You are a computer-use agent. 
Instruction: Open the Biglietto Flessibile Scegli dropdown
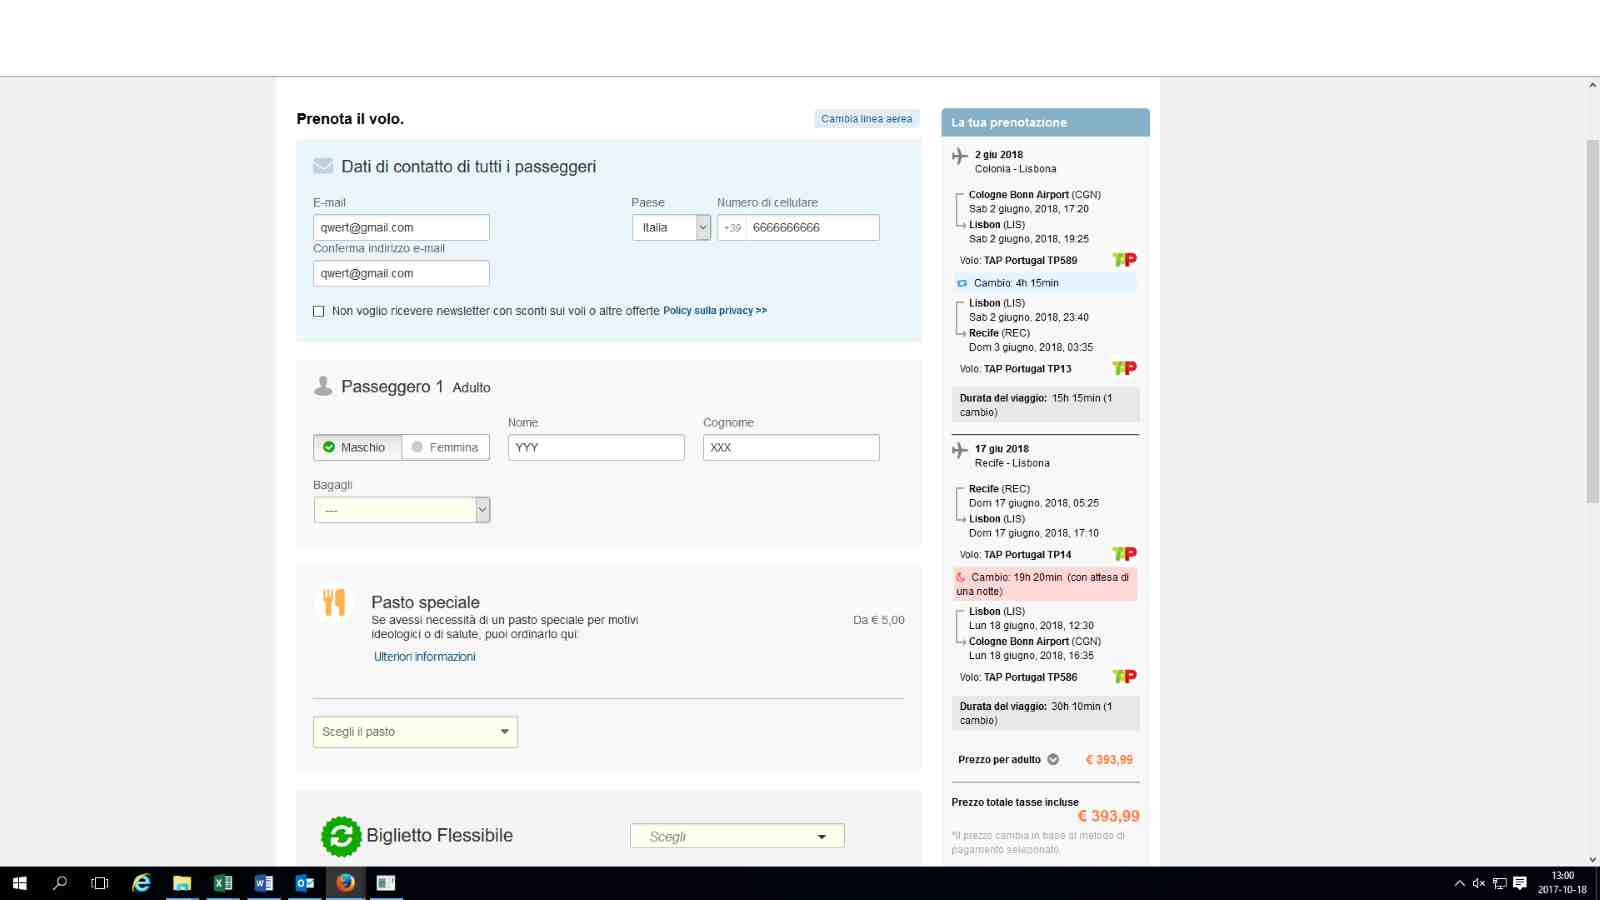(x=737, y=836)
